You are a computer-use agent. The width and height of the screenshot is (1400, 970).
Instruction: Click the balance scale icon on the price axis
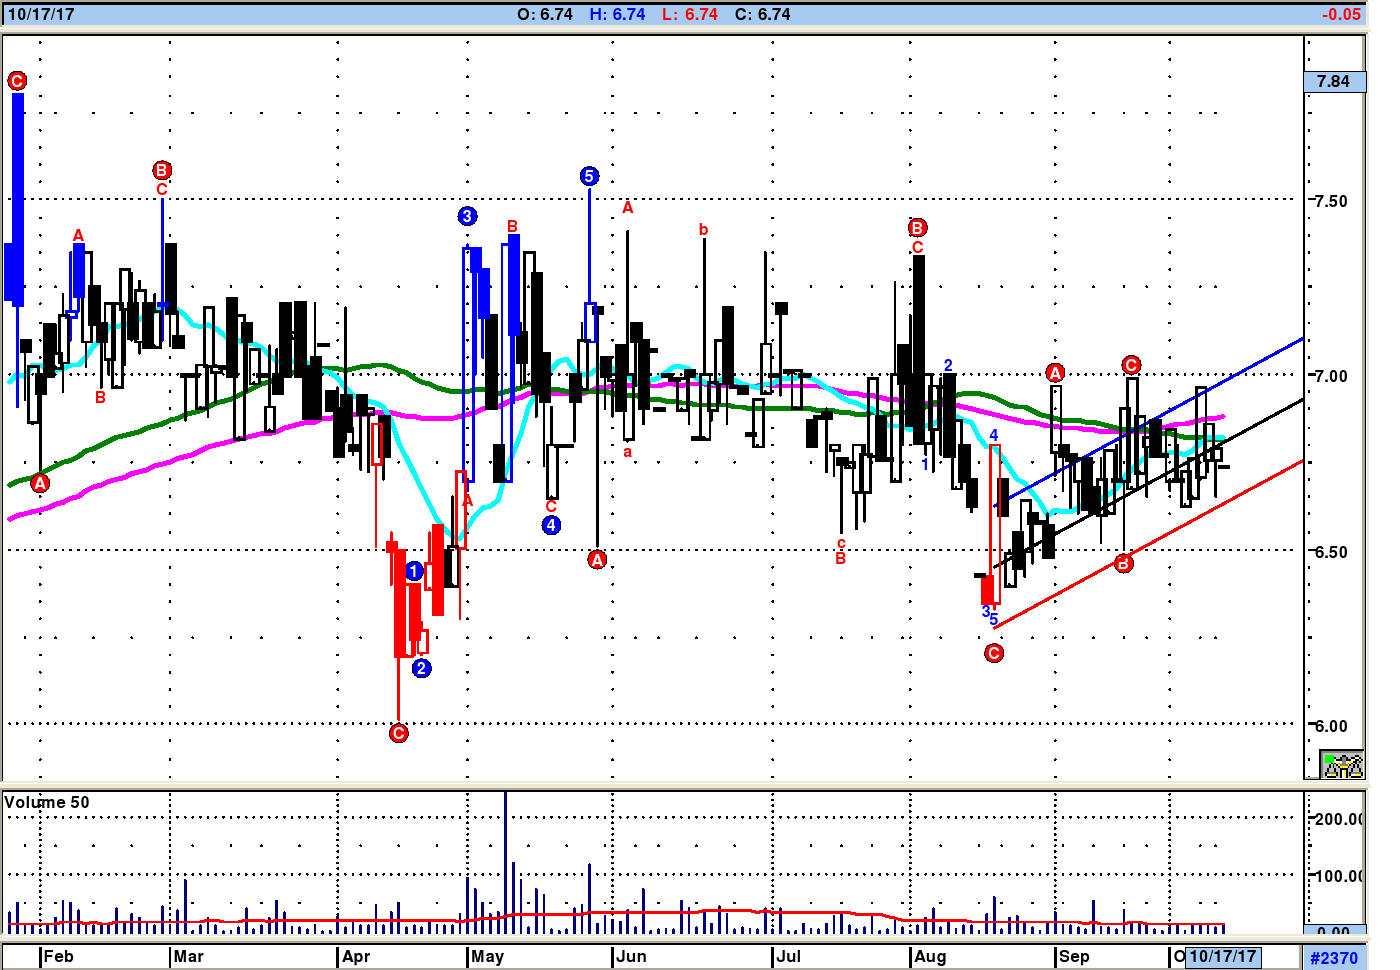(1342, 765)
